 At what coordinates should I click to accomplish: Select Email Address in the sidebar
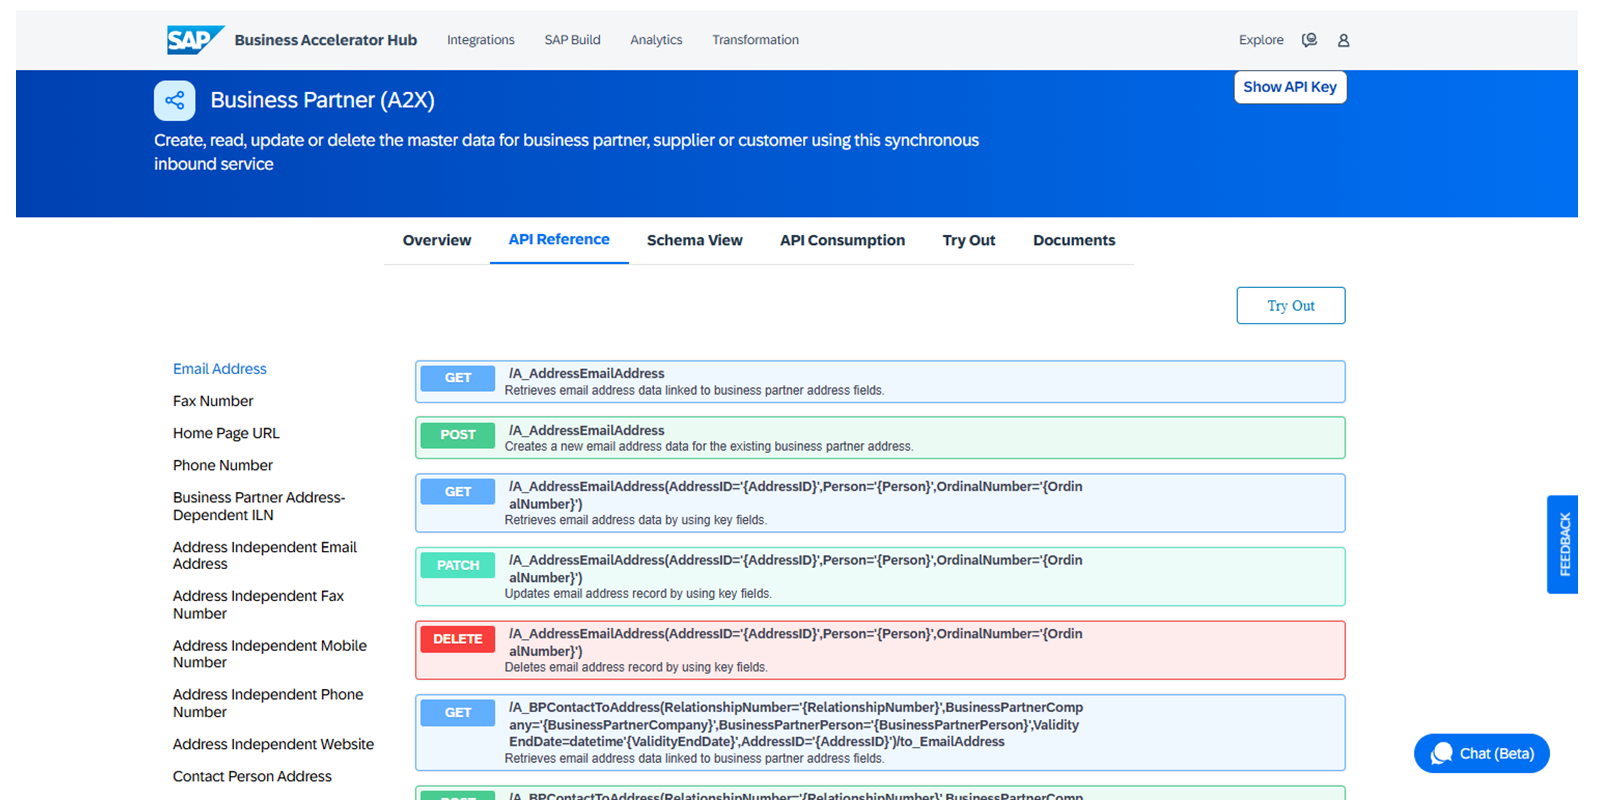220,369
